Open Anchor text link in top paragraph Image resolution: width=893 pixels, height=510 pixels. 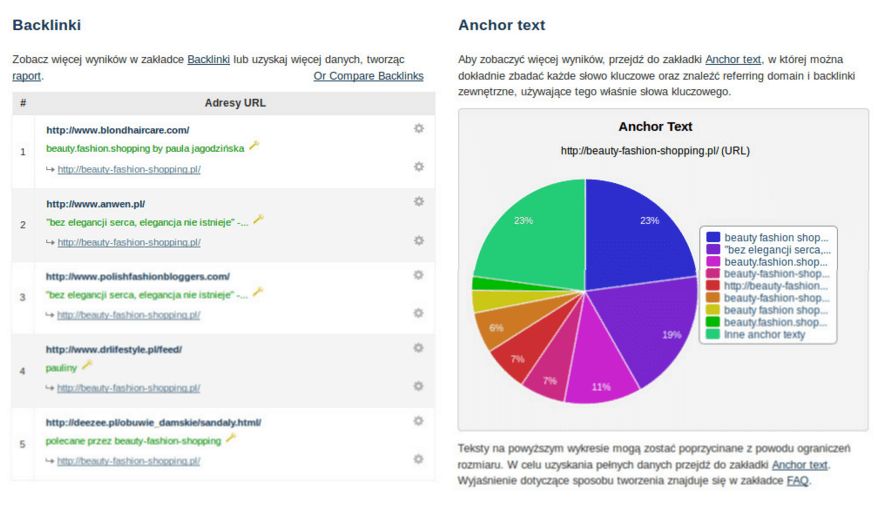(733, 59)
